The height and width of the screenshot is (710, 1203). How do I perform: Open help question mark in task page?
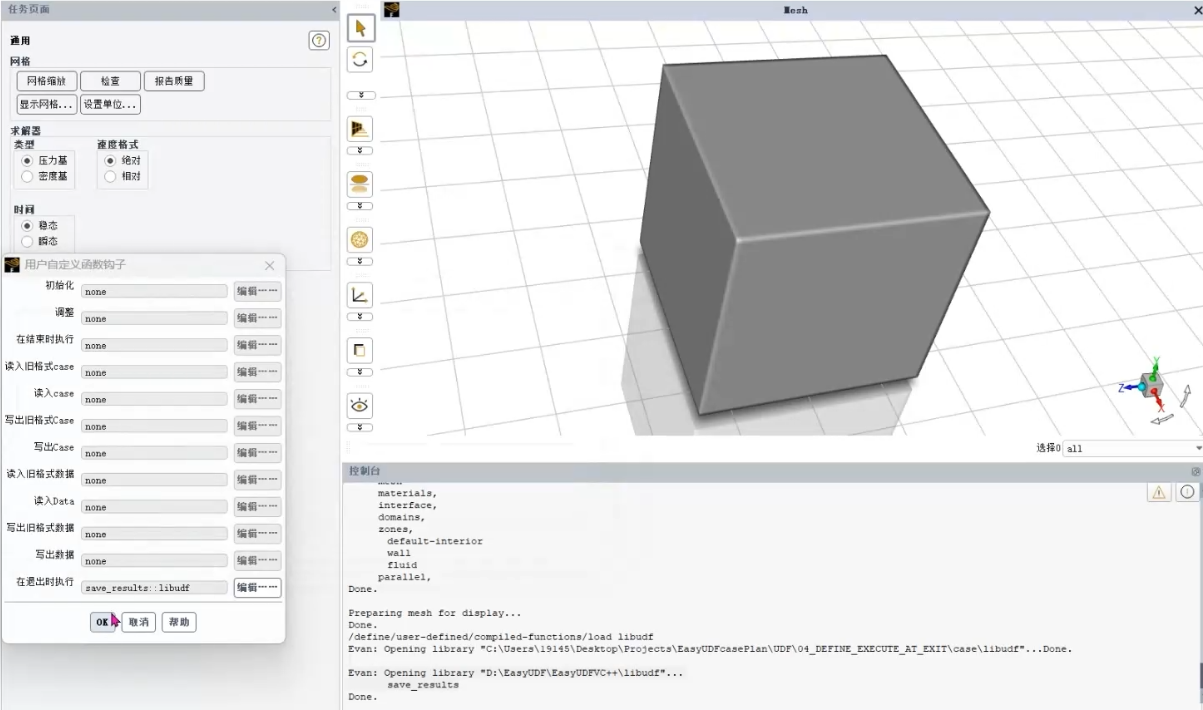tap(319, 41)
